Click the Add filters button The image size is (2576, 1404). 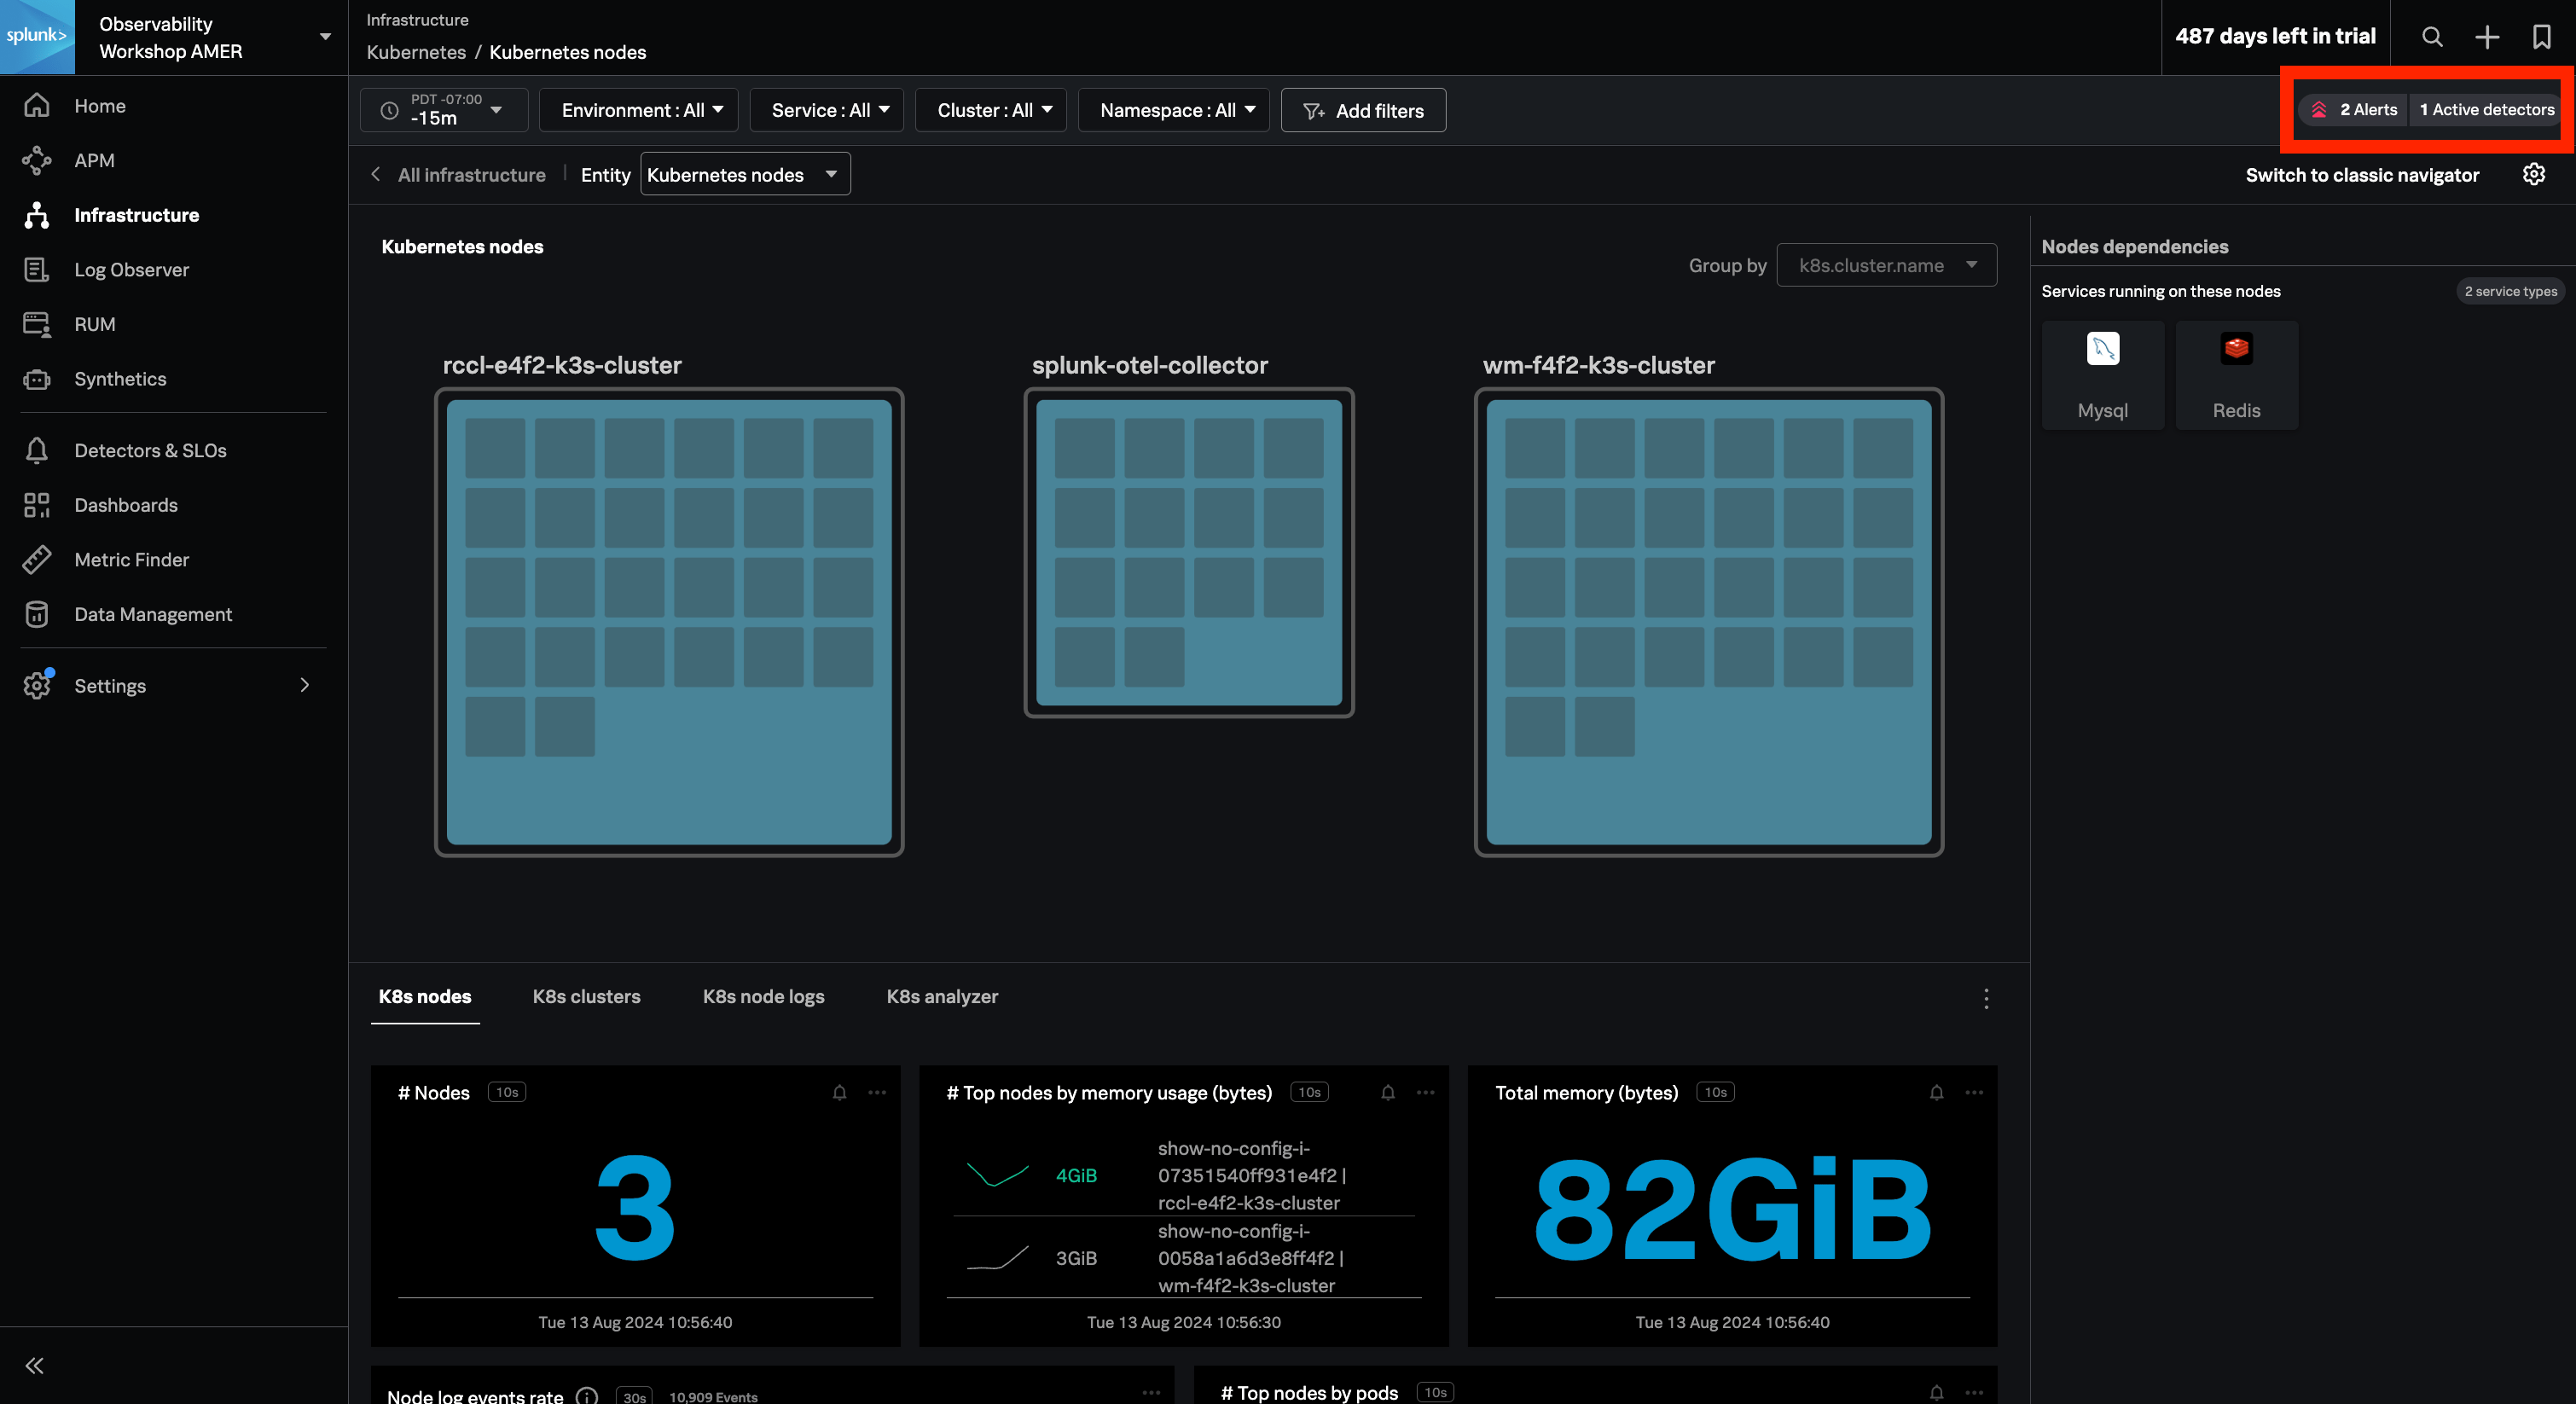[x=1363, y=111]
